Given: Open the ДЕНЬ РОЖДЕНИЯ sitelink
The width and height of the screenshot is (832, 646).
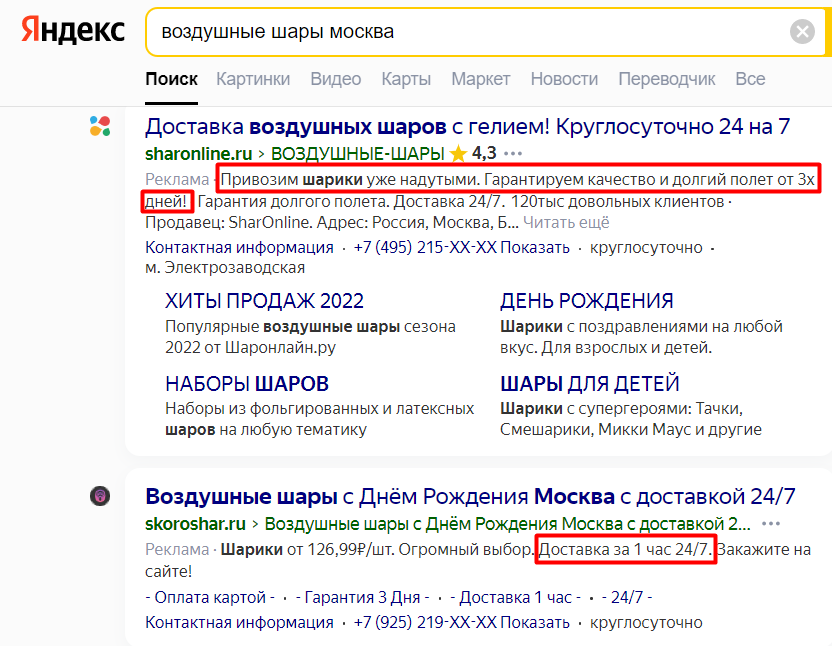Looking at the screenshot, I should (588, 300).
